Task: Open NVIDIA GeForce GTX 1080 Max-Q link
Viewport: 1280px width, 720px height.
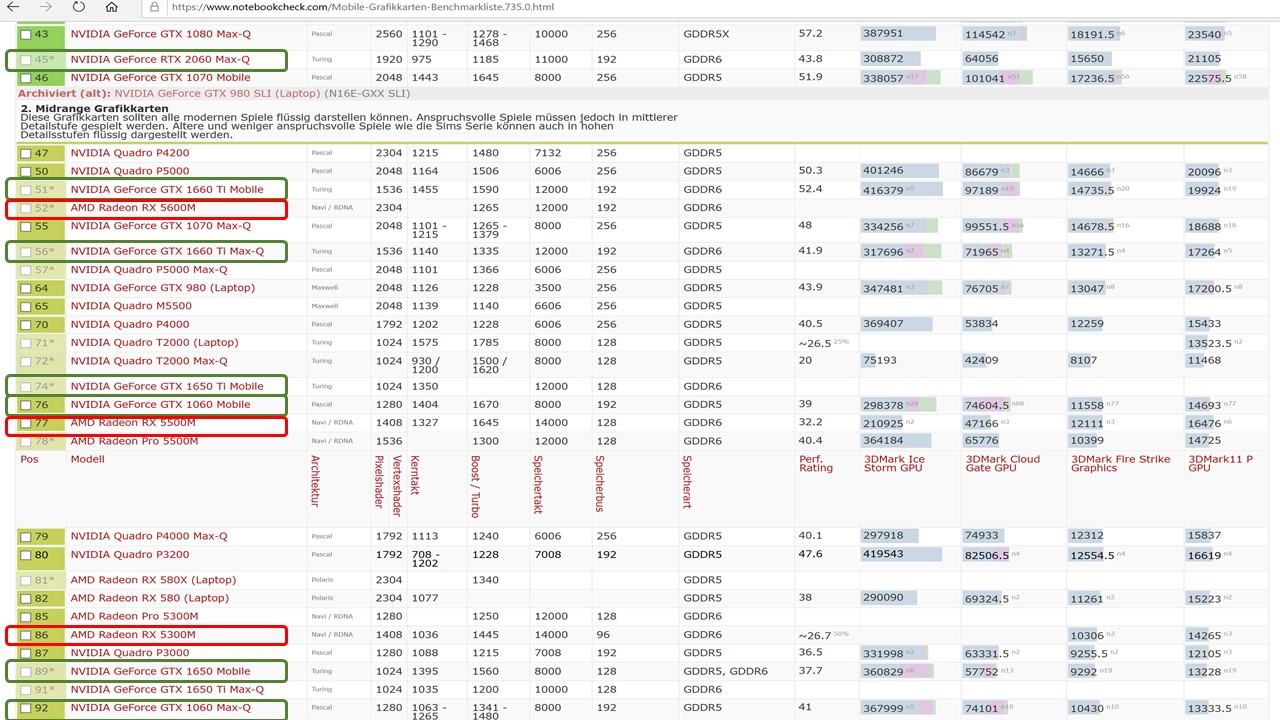Action: (x=160, y=34)
